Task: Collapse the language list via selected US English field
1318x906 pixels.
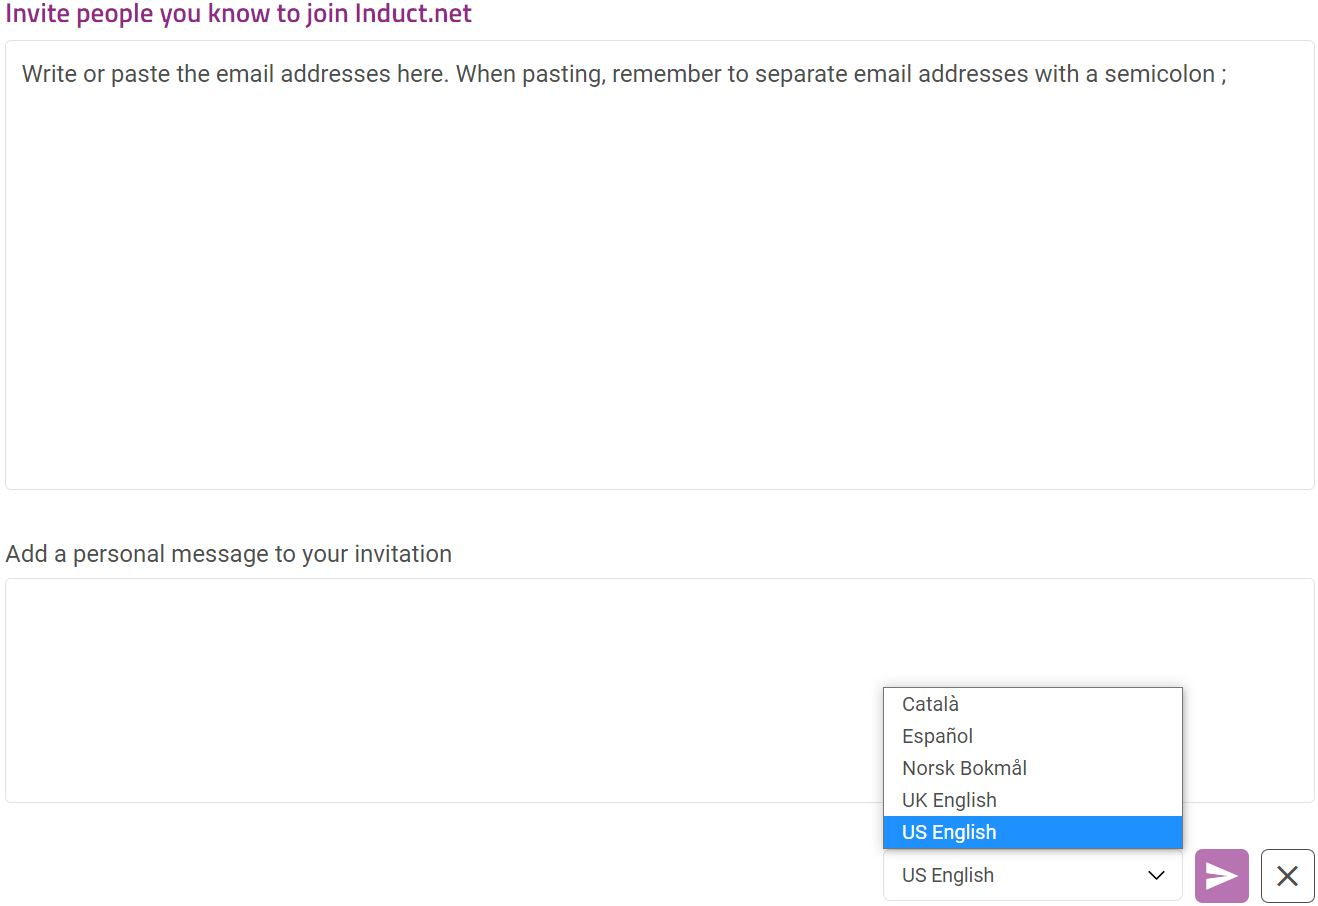Action: (x=1032, y=875)
